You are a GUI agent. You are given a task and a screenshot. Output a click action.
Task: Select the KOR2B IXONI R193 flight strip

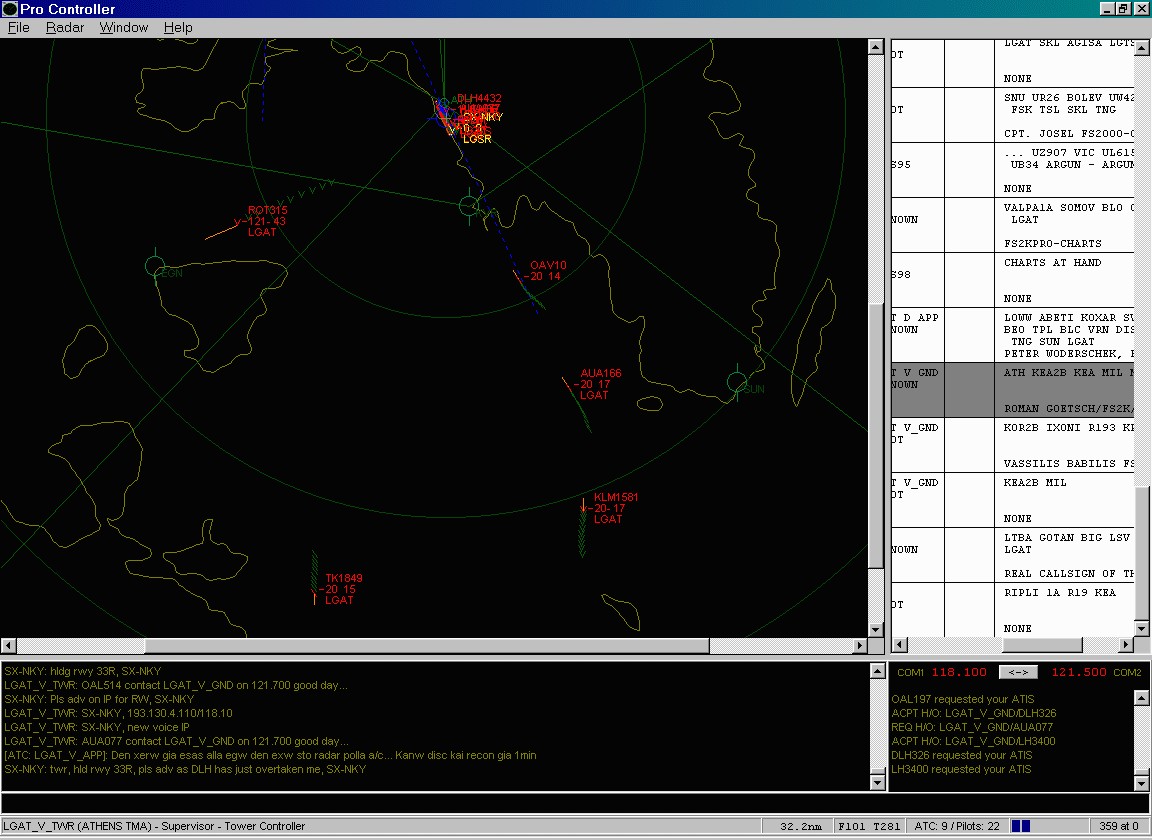[1013, 445]
